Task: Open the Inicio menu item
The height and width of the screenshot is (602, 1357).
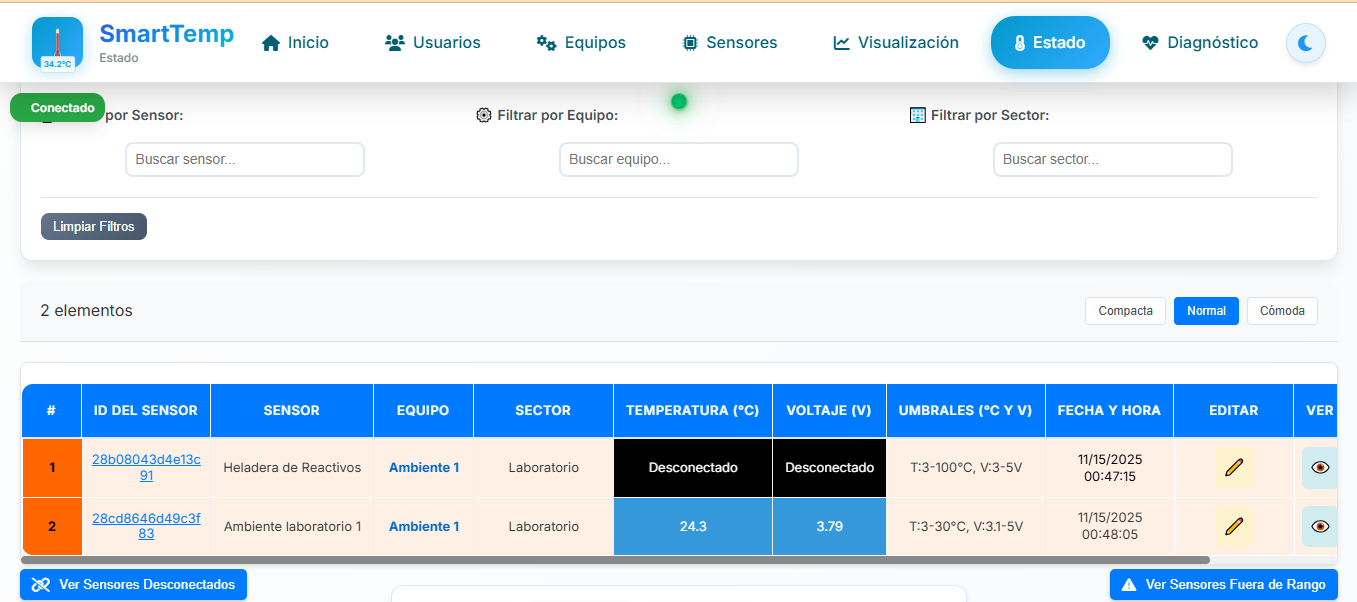Action: click(x=294, y=42)
